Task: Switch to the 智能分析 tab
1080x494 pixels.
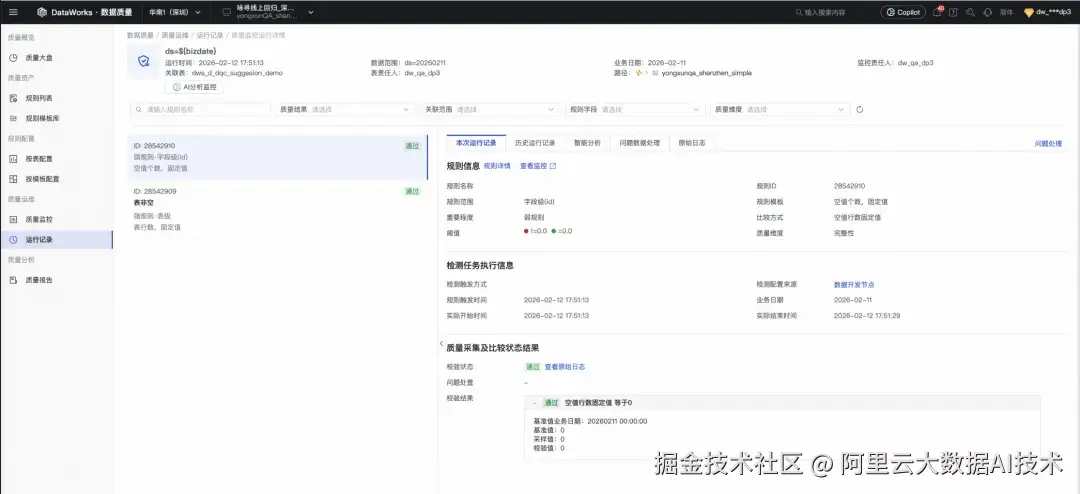Action: click(587, 143)
